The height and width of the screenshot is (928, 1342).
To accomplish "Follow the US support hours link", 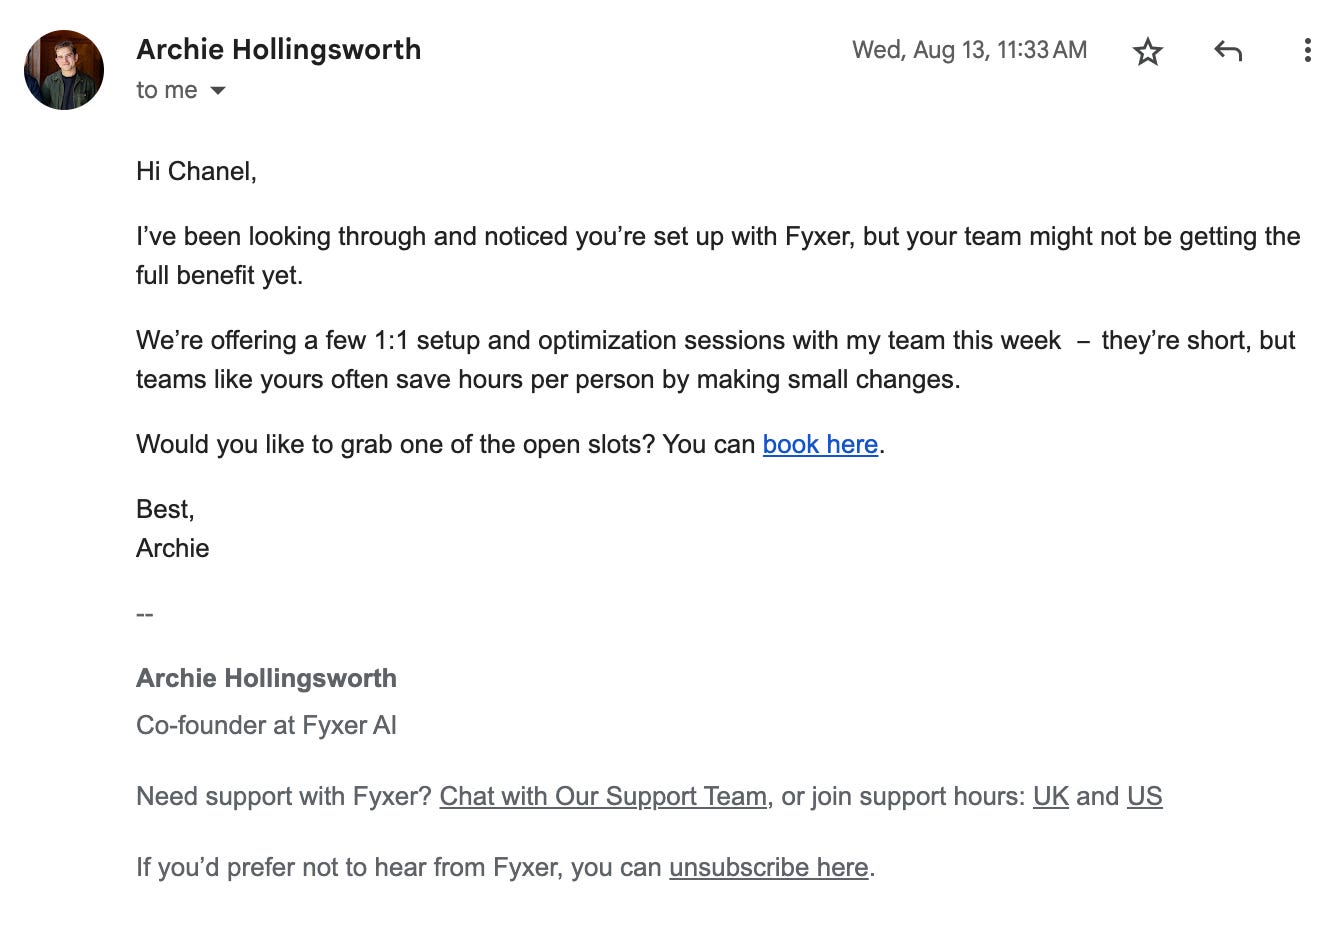I will (1144, 796).
